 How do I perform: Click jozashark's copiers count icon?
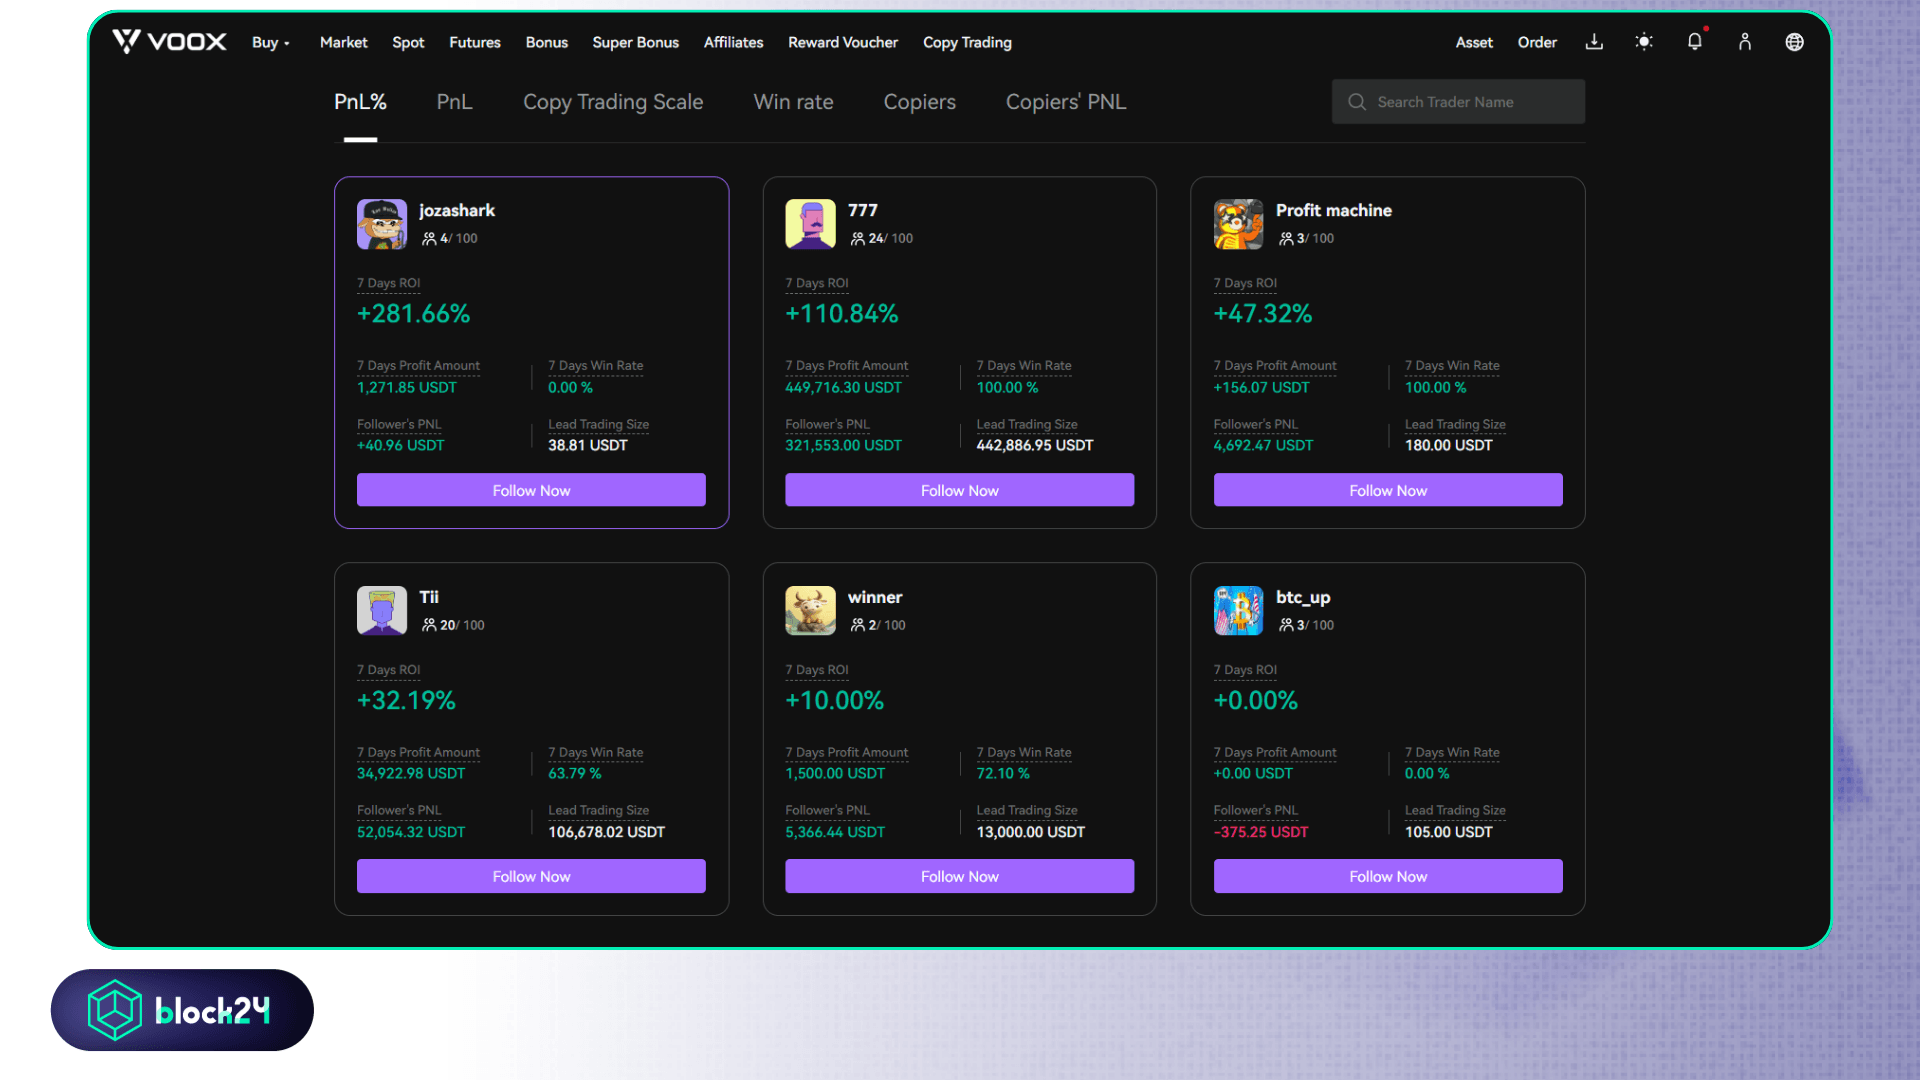click(429, 239)
